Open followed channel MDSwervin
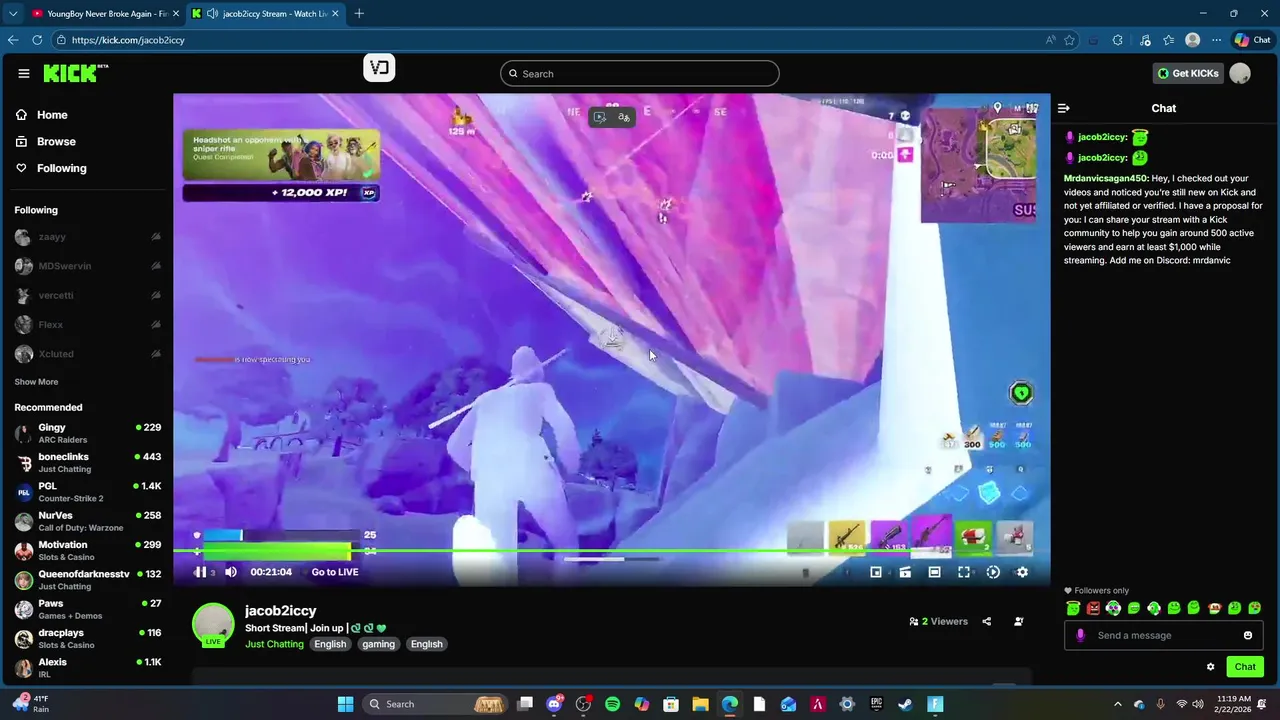1280x720 pixels. [88, 266]
